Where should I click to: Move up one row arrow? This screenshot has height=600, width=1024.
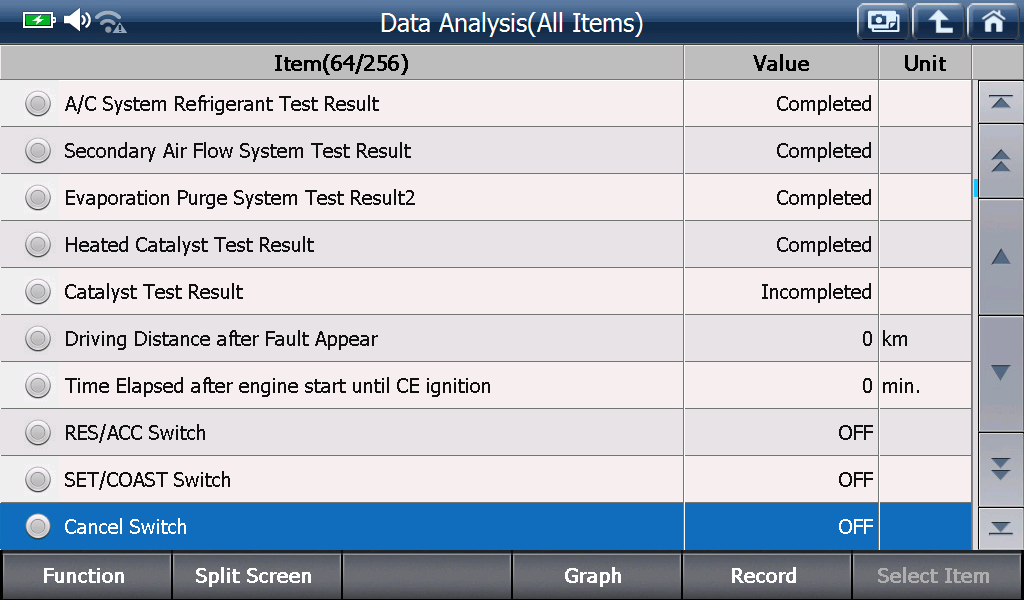click(x=1000, y=257)
